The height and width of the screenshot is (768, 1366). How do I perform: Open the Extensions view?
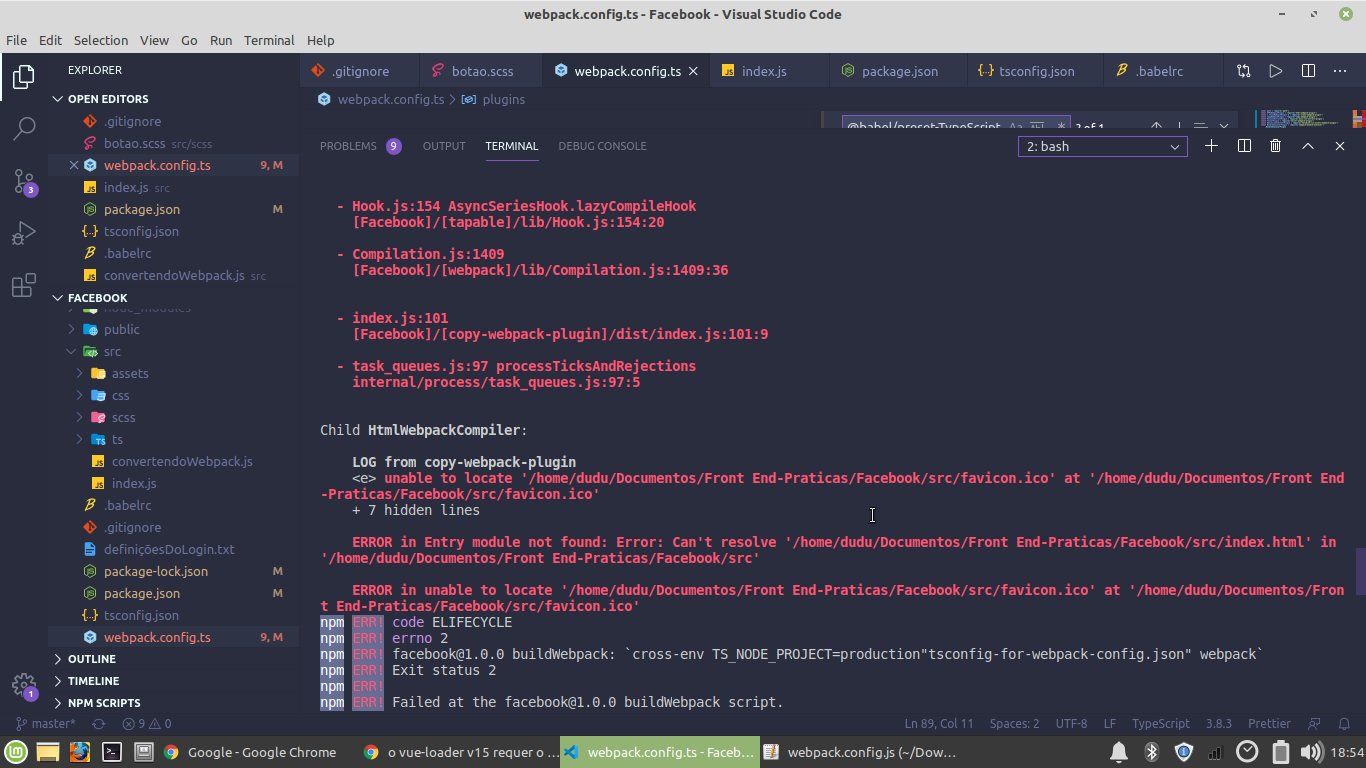pos(24,286)
